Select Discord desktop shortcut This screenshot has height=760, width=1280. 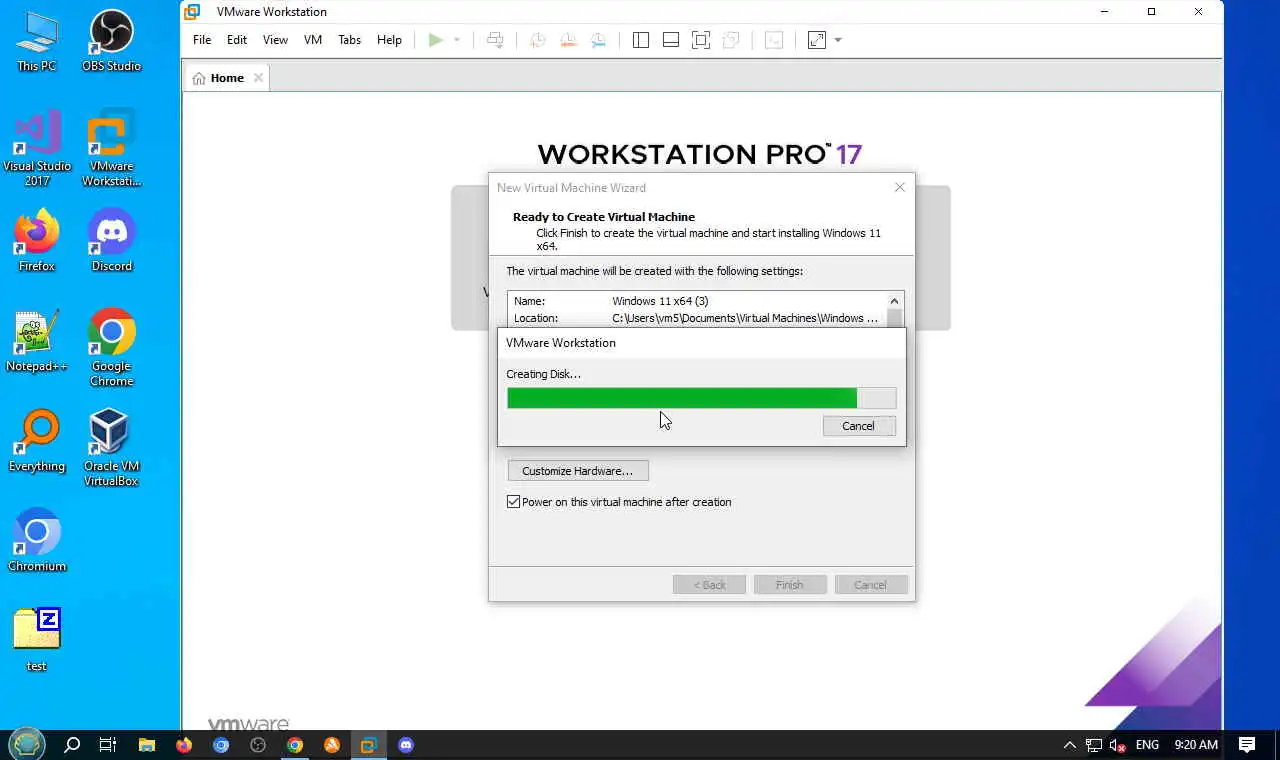pyautogui.click(x=112, y=241)
